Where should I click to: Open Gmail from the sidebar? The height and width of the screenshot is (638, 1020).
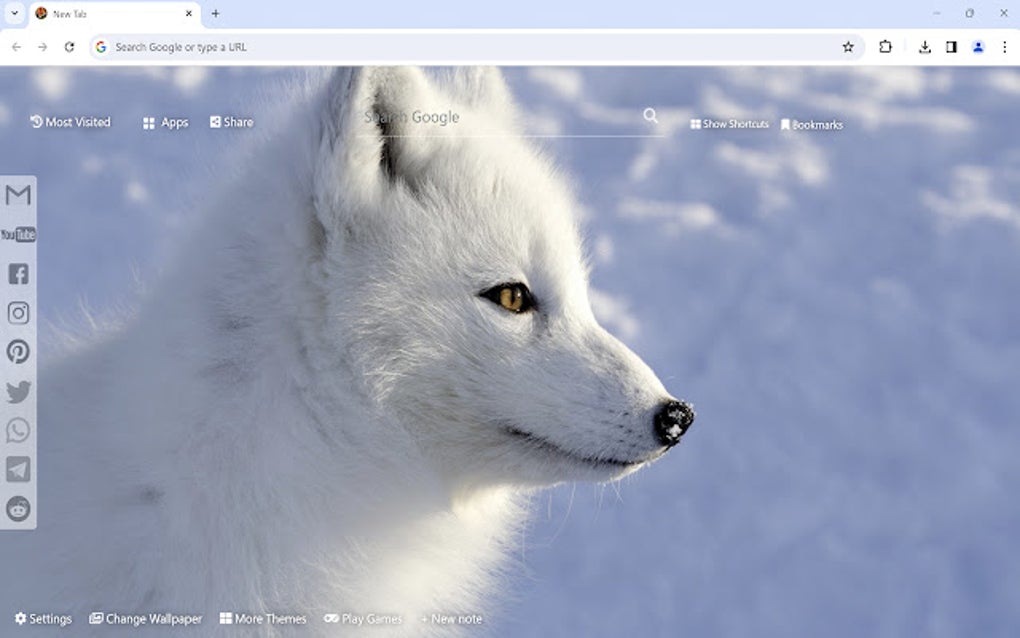tap(18, 196)
